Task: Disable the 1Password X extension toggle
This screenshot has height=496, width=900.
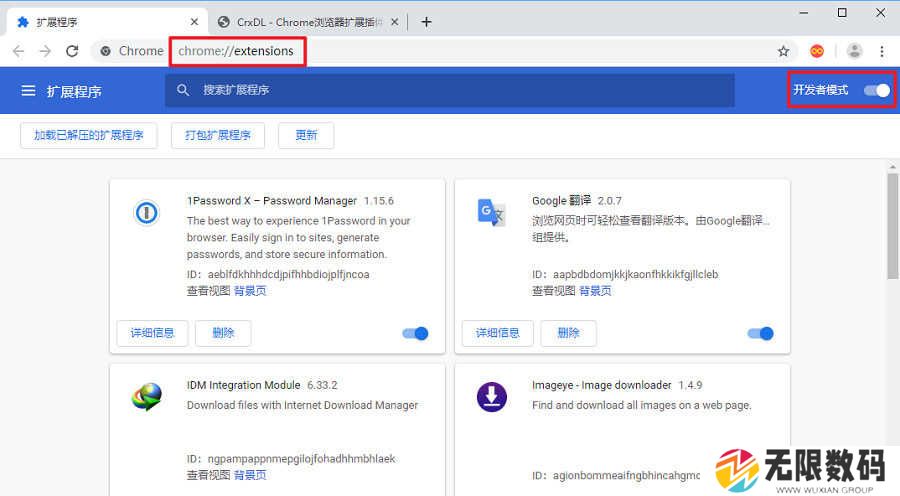Action: 416,334
